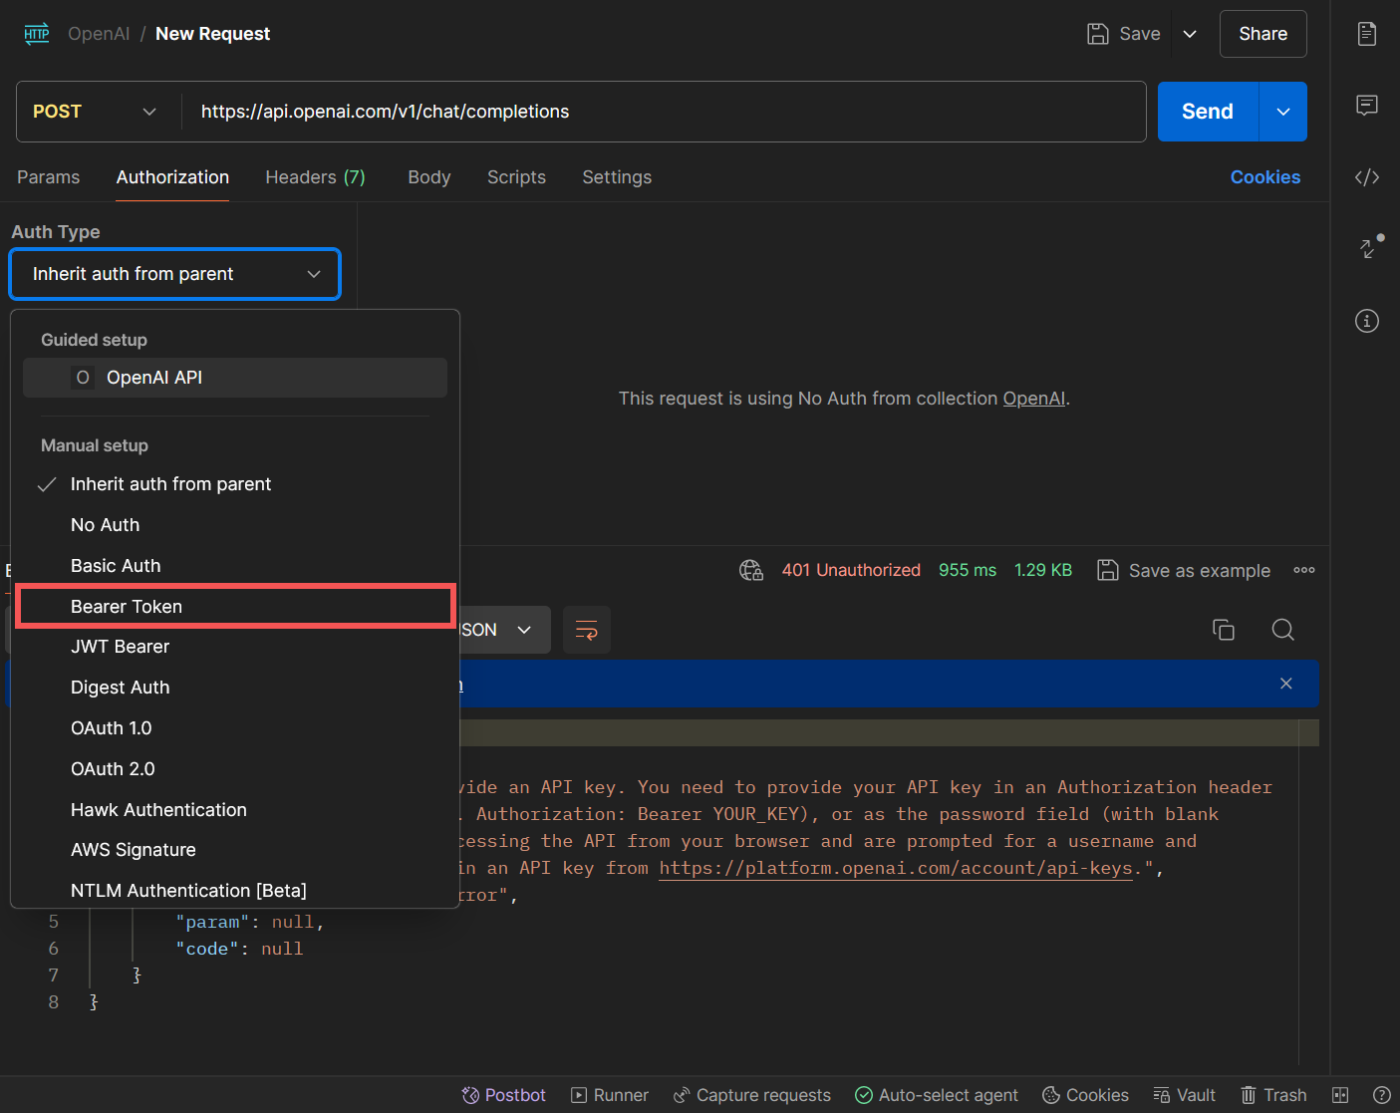Open the Headers (7) tab
Screen dimensions: 1400x1113
click(x=316, y=177)
